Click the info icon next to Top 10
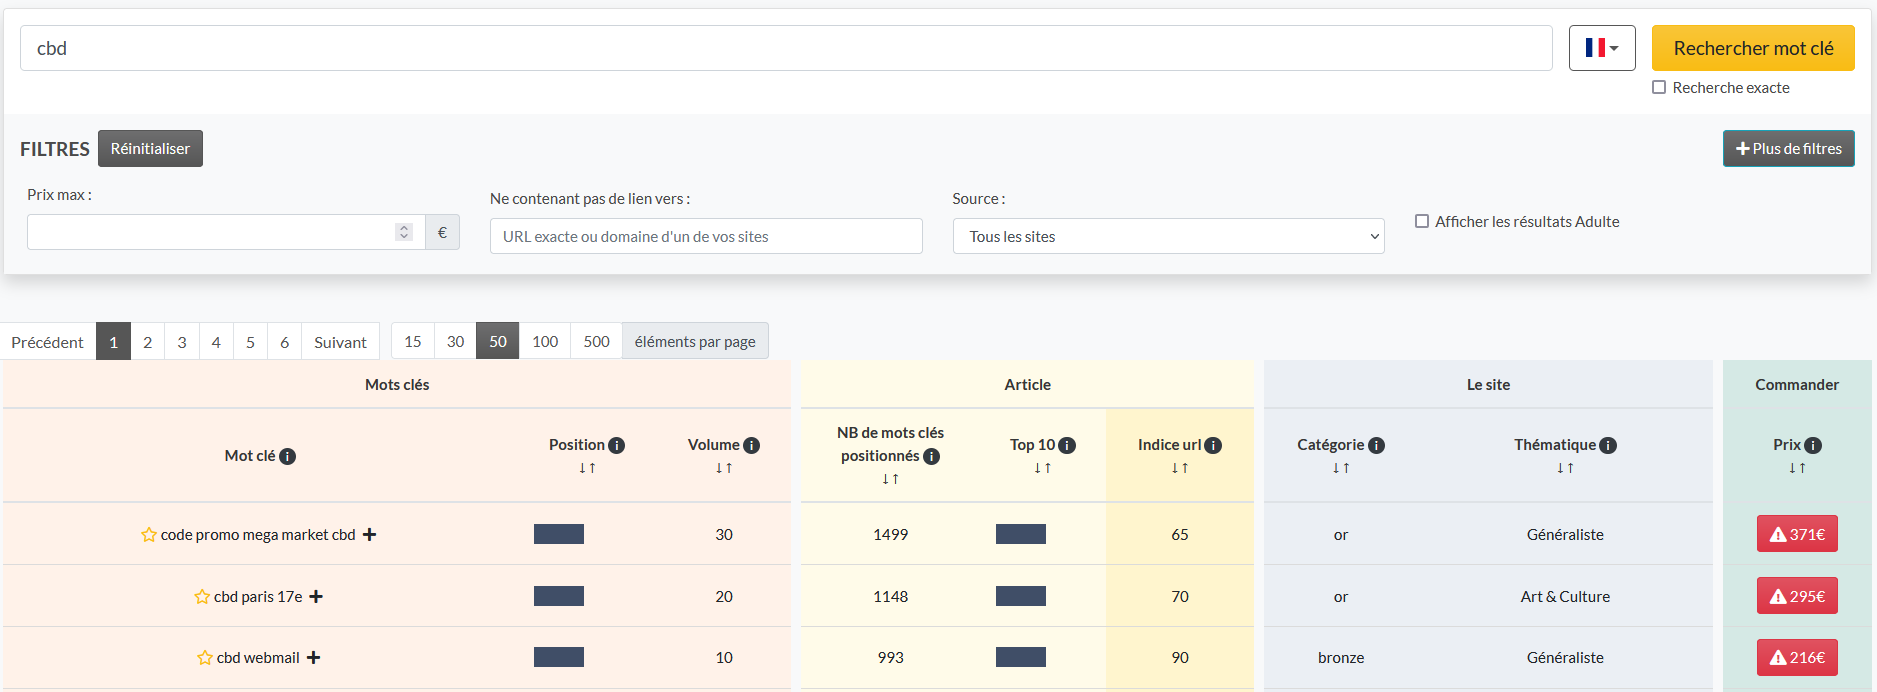 (x=1067, y=445)
